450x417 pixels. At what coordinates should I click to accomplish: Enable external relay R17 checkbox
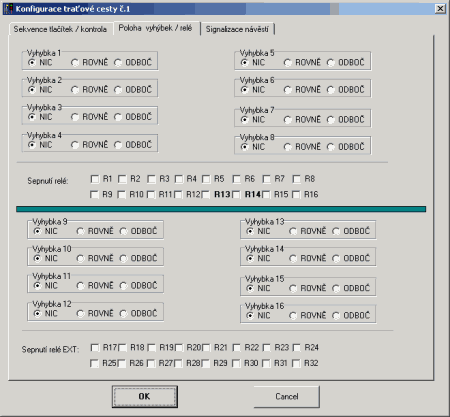[95, 348]
